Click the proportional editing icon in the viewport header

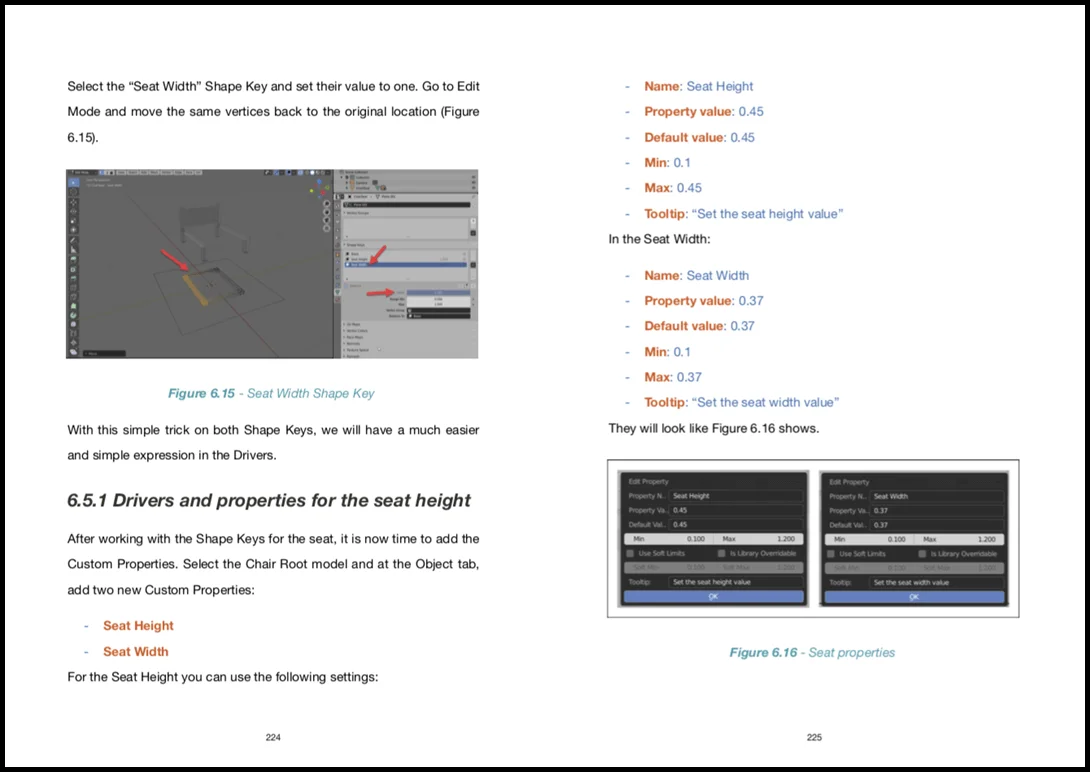(x=289, y=173)
